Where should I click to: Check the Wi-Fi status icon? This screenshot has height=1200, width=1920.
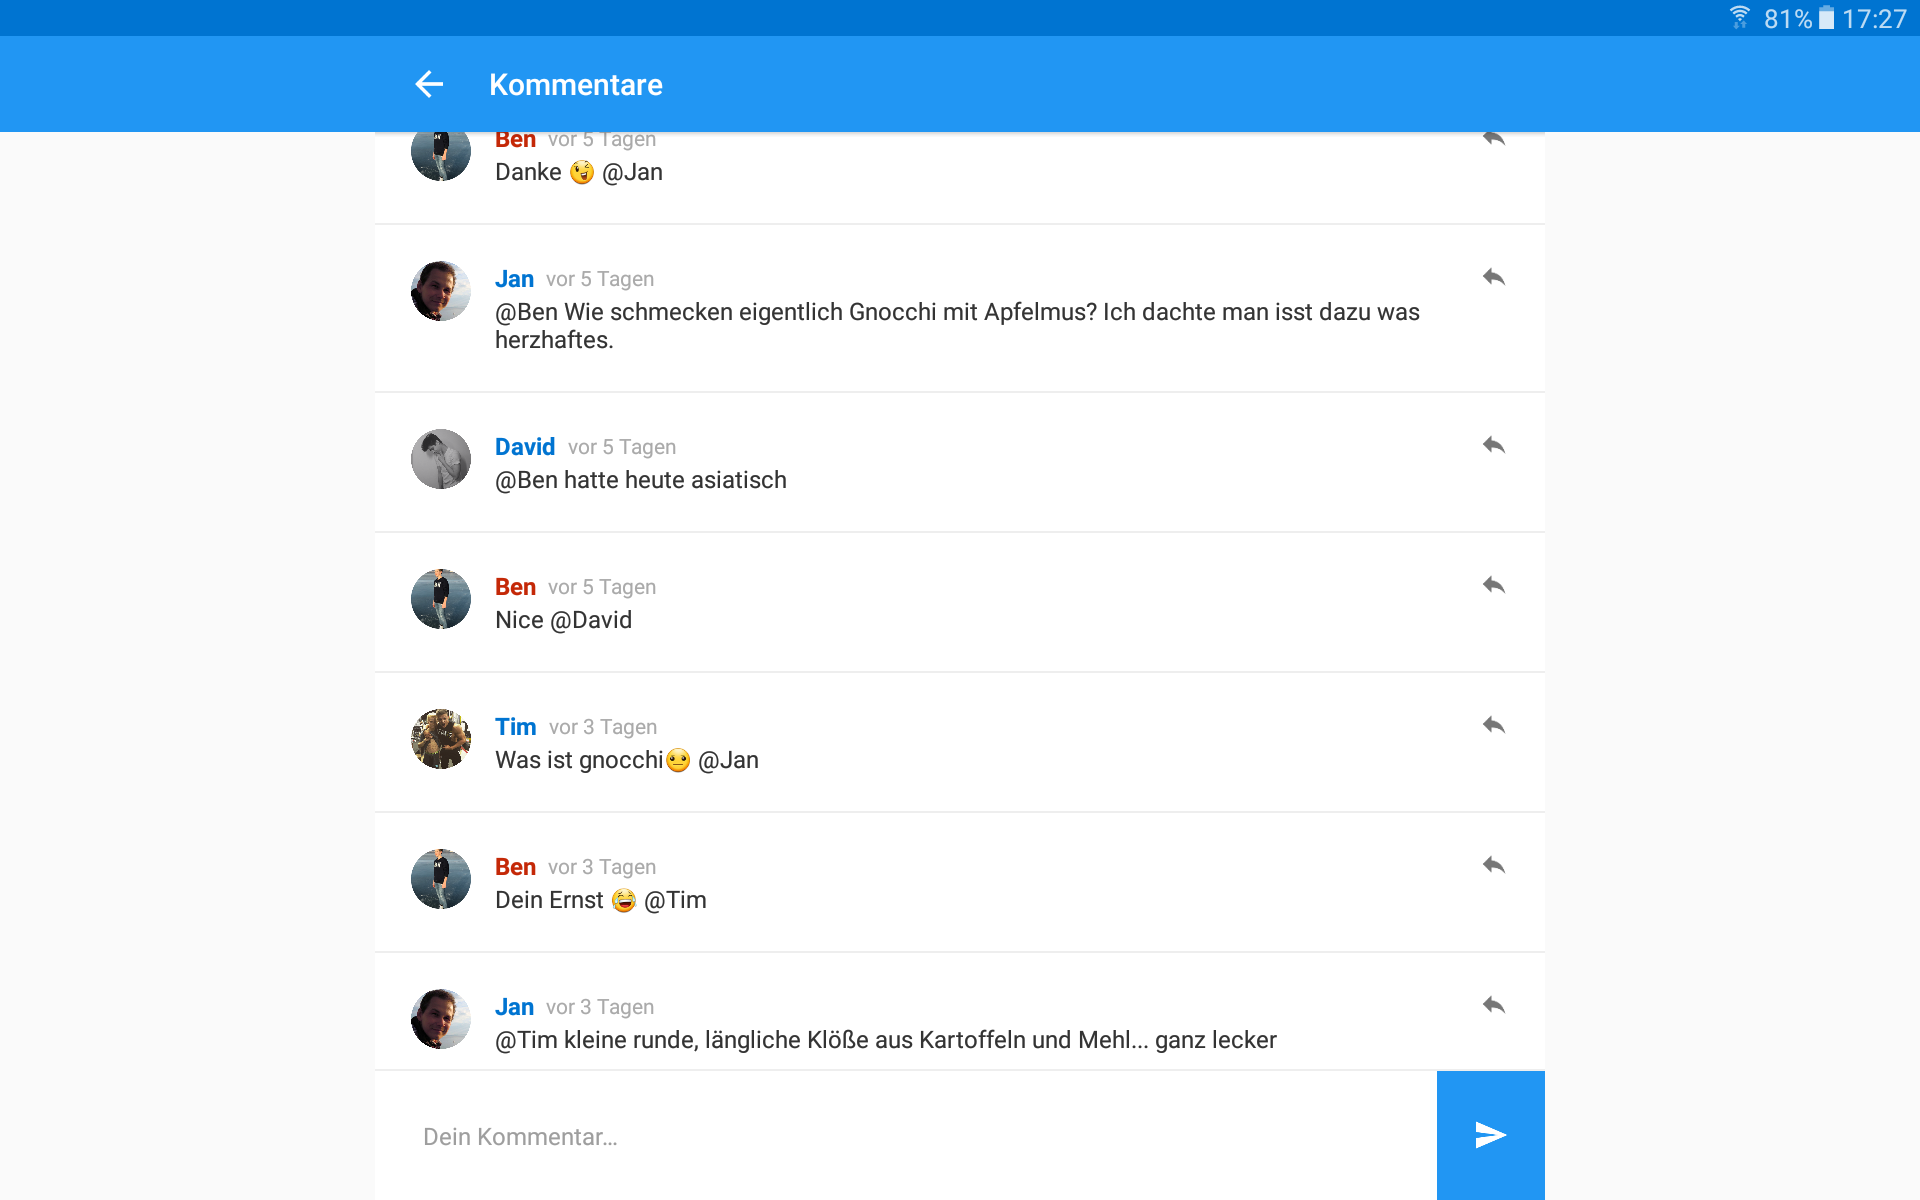[x=1739, y=18]
